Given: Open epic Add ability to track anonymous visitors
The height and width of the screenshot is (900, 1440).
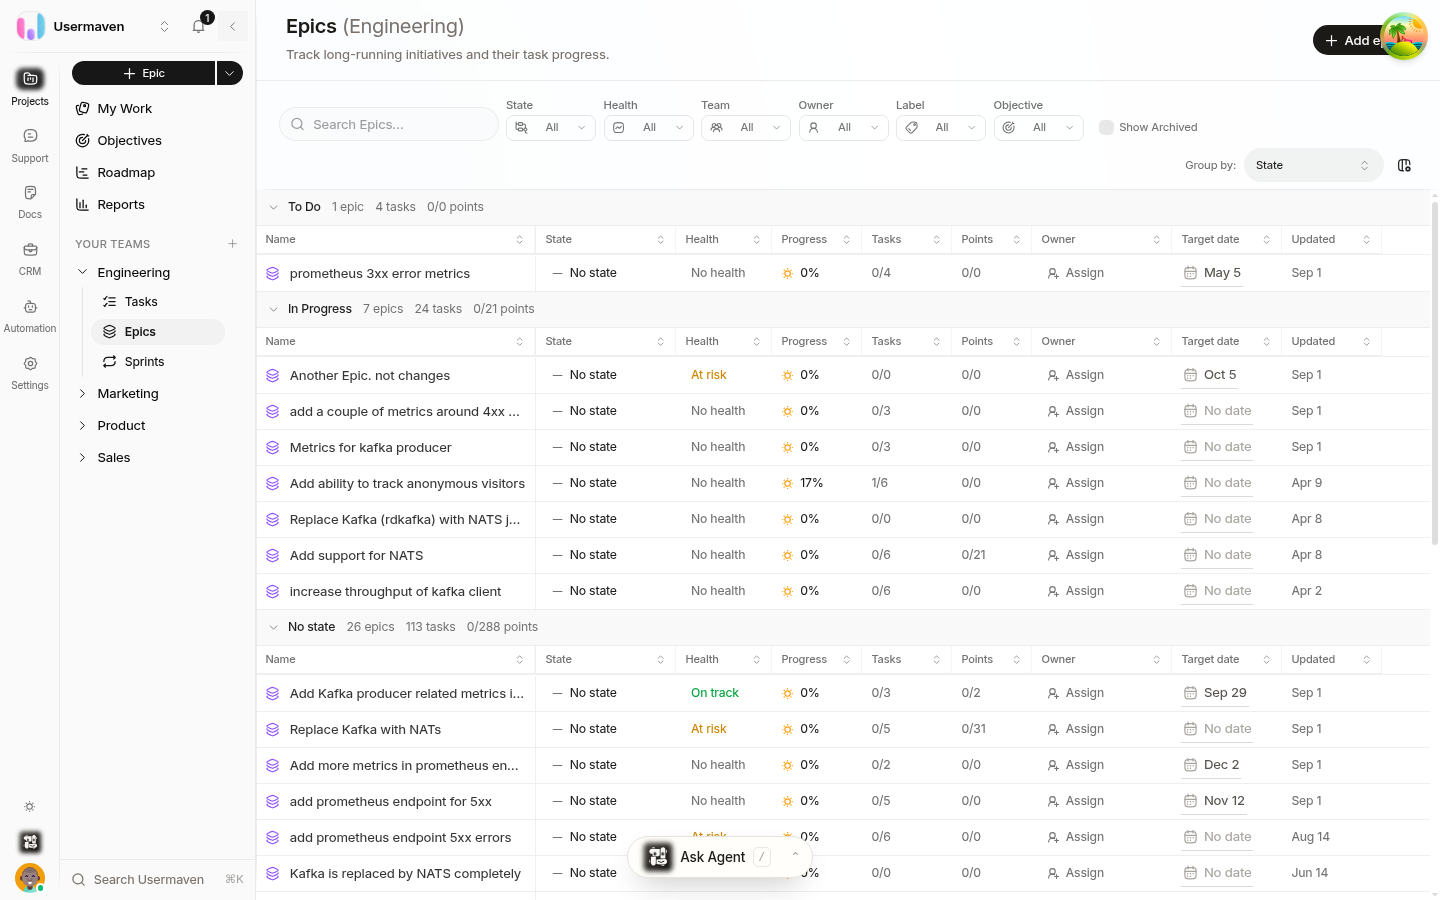Looking at the screenshot, I should (407, 484).
